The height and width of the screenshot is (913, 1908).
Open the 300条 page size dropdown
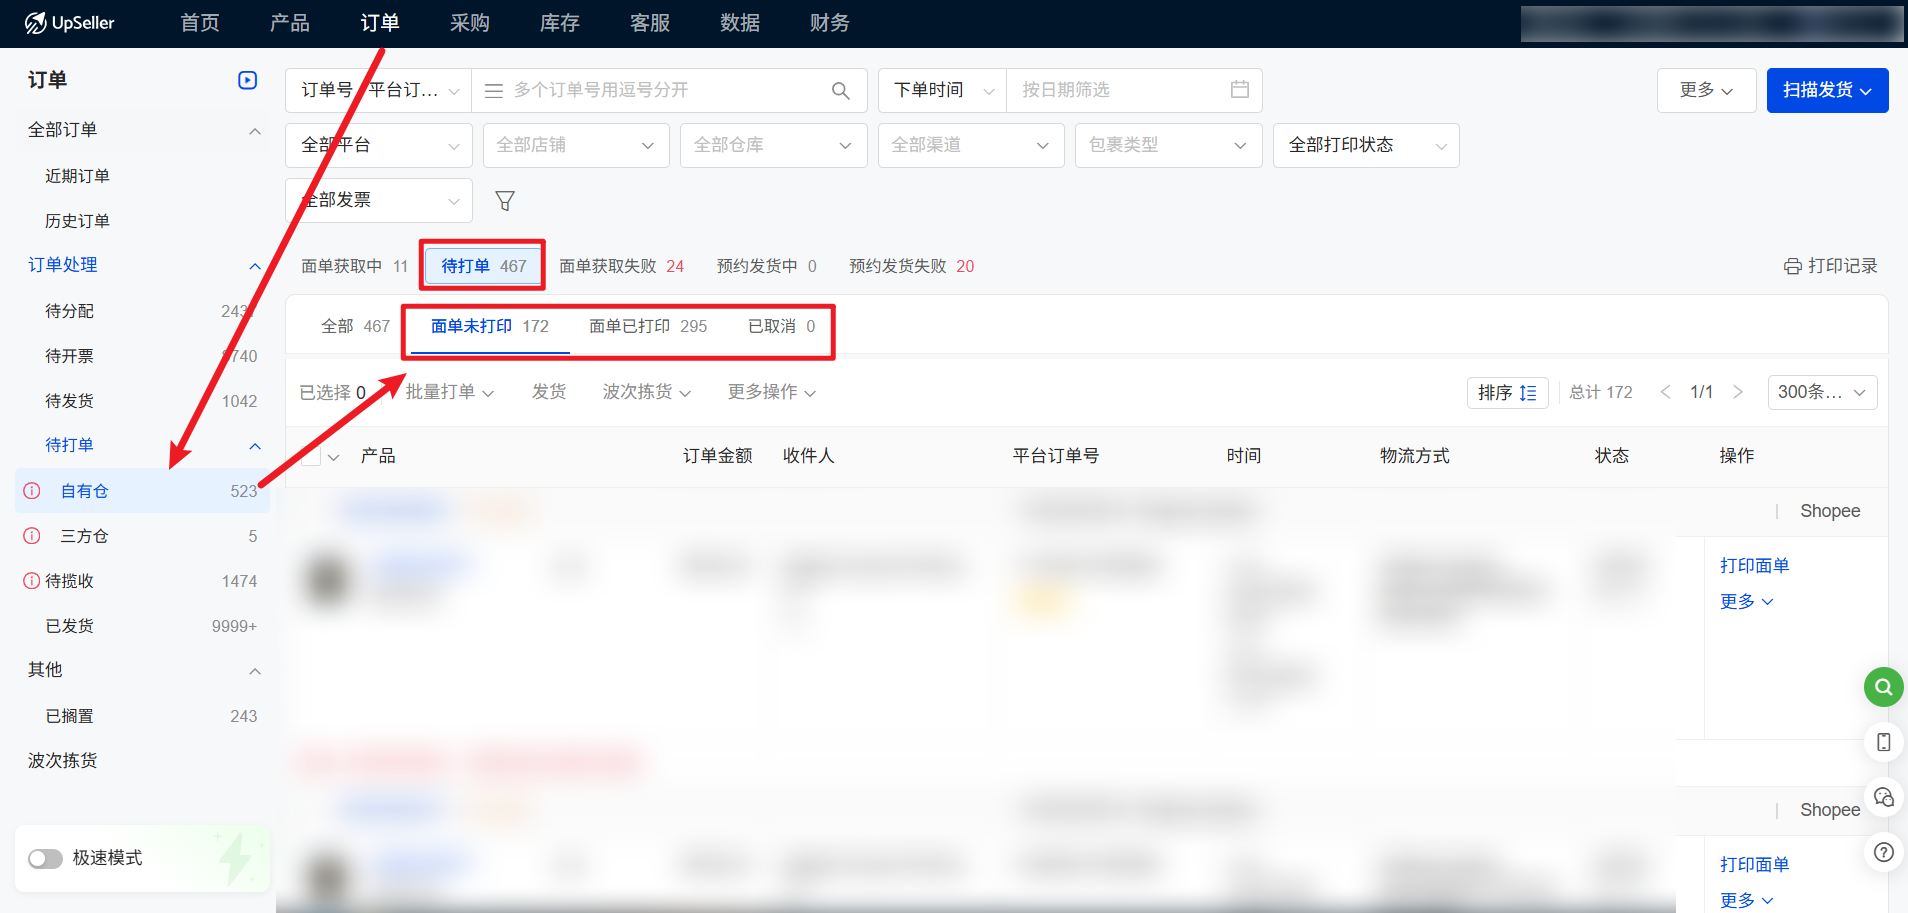pyautogui.click(x=1821, y=392)
